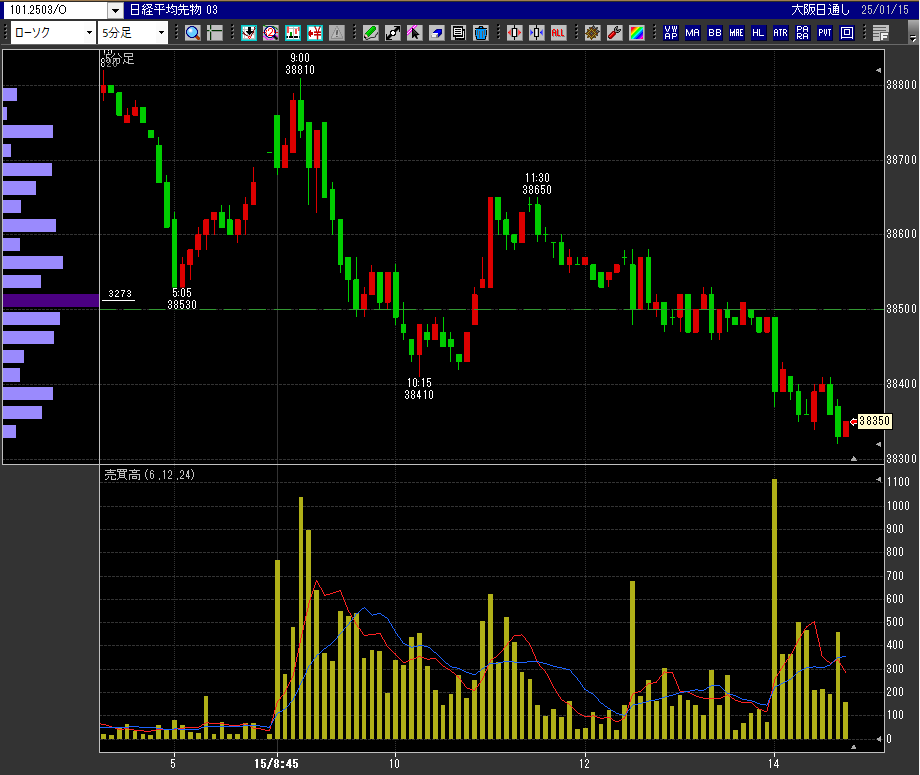
Task: Click the blue trash bin icon
Action: coord(481,33)
